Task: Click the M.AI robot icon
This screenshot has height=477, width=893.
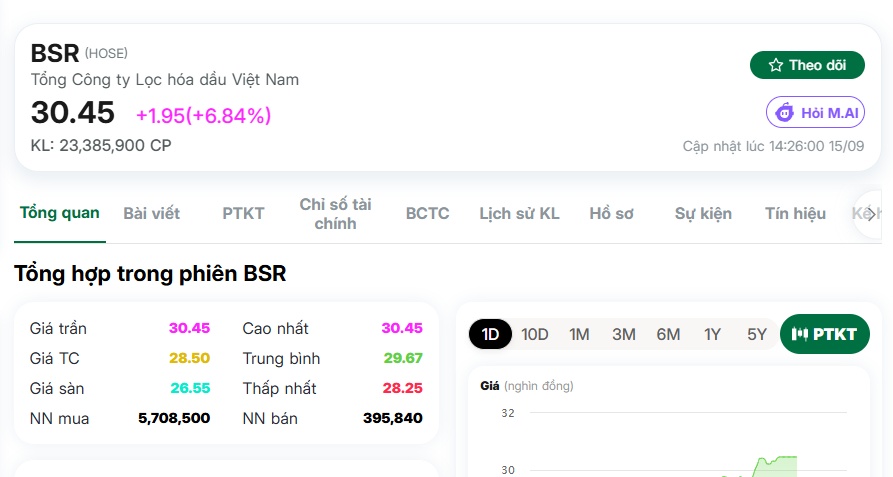Action: [x=785, y=112]
